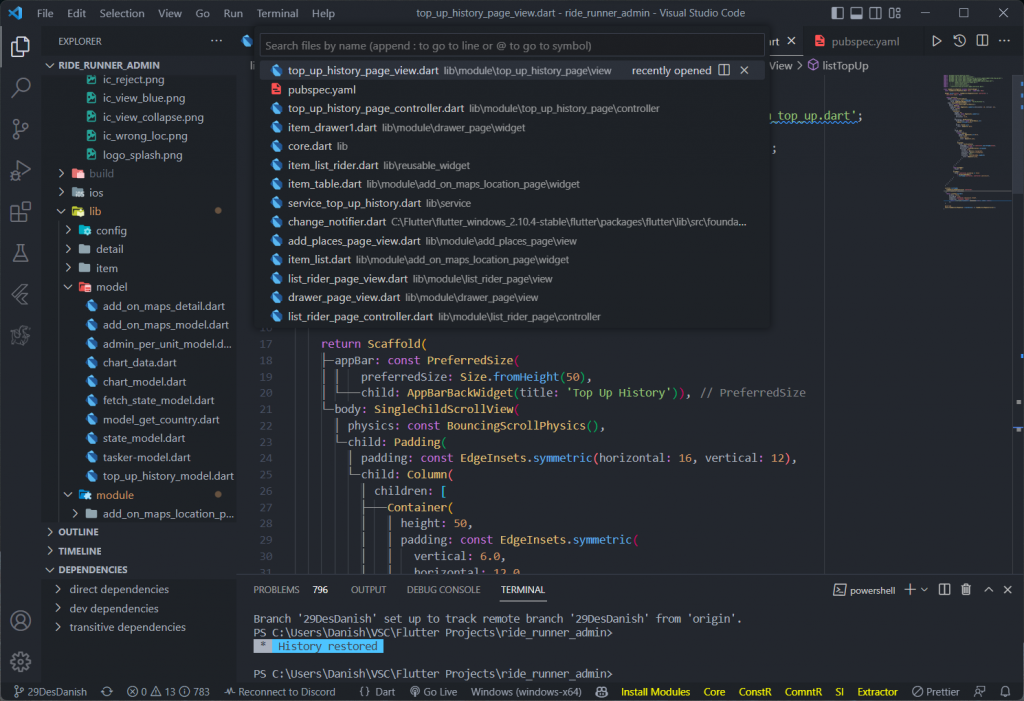
Task: Expand the build folder in explorer
Action: coord(101,173)
